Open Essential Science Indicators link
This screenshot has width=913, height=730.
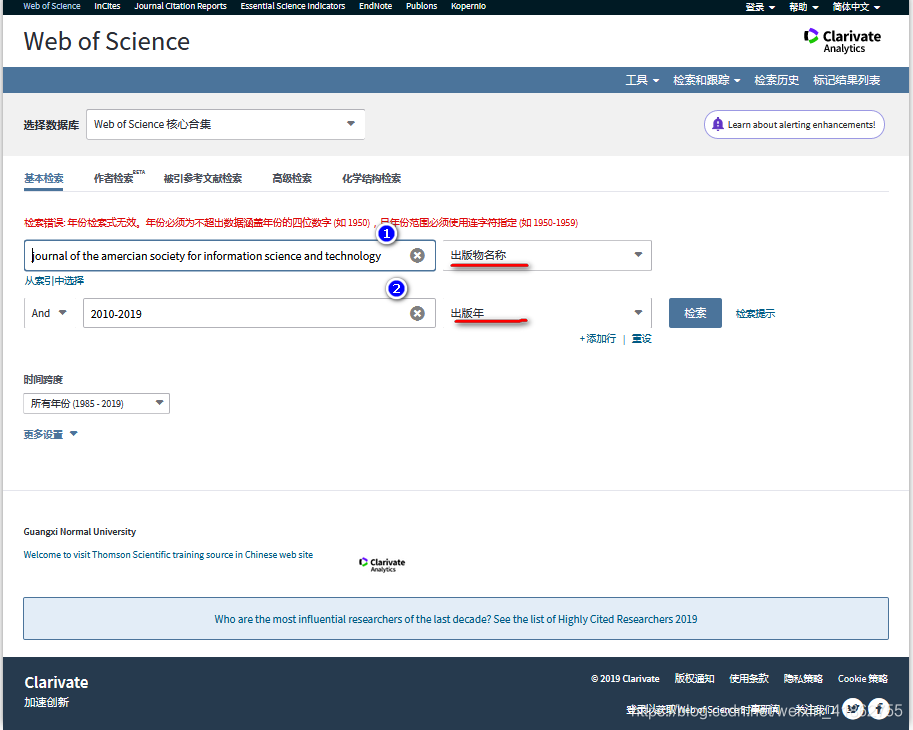[293, 6]
